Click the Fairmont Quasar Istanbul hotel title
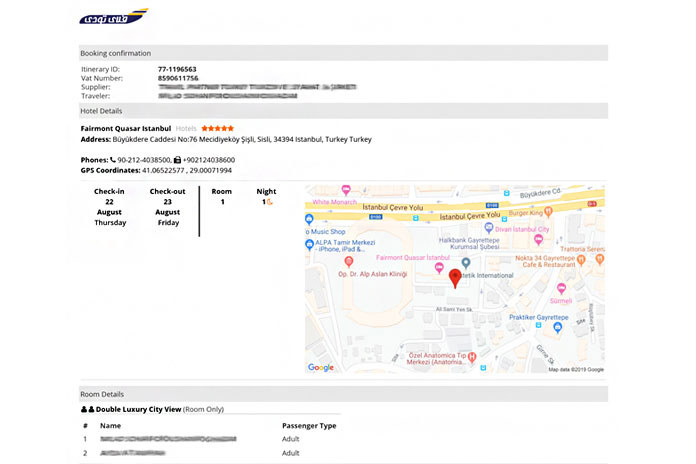Viewport: 696px width, 464px height. click(x=125, y=128)
